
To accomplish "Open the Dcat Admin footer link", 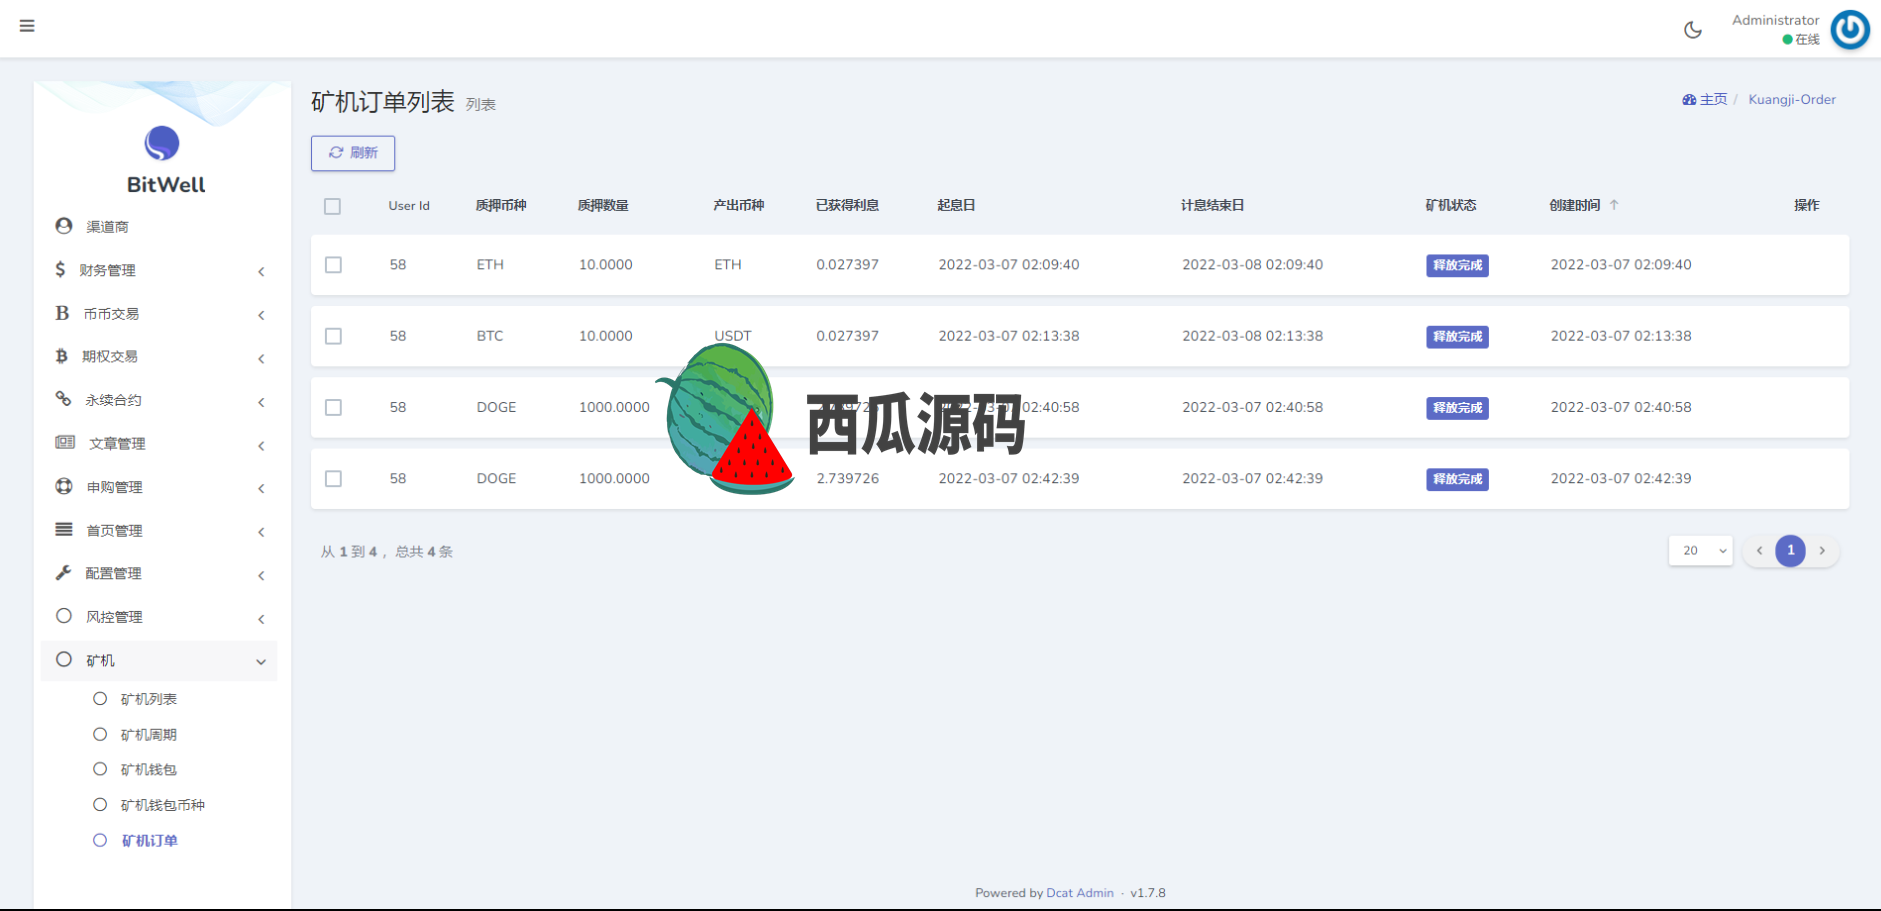I will pyautogui.click(x=1080, y=893).
